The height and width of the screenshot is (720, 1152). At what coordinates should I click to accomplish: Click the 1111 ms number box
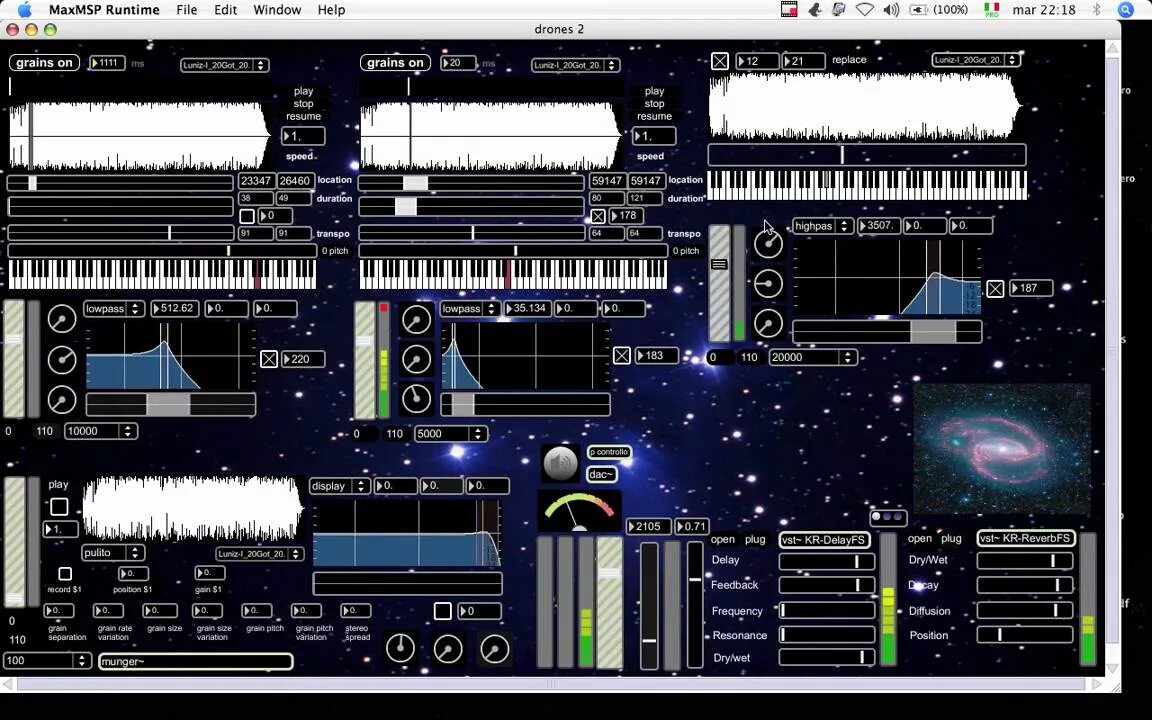[107, 63]
